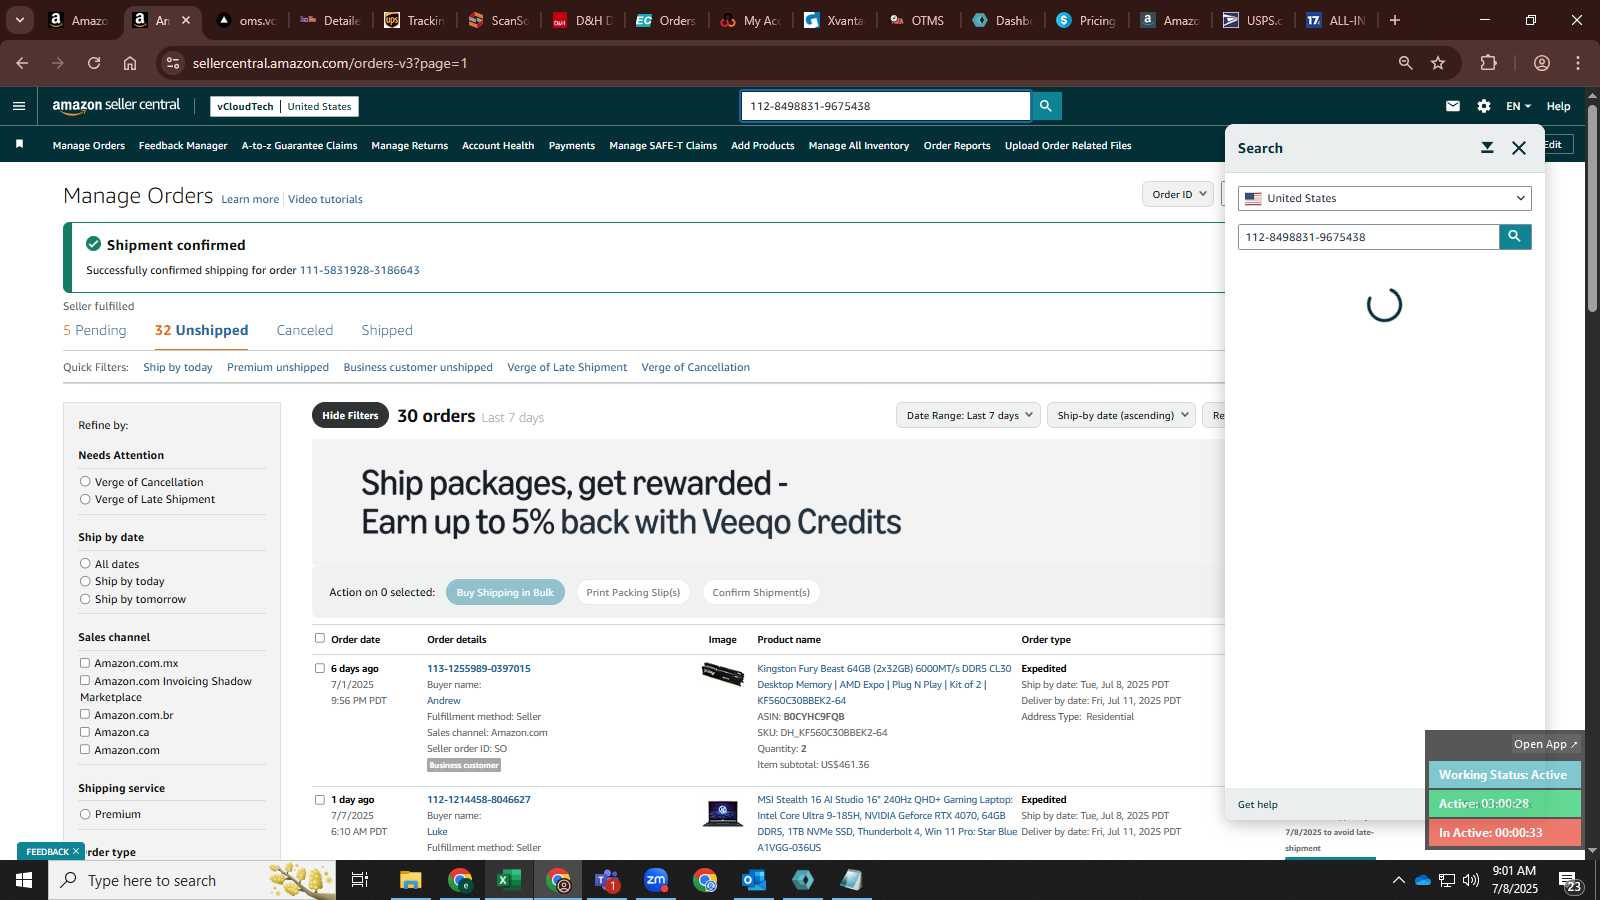Open Open App link in status widget

click(x=1545, y=744)
